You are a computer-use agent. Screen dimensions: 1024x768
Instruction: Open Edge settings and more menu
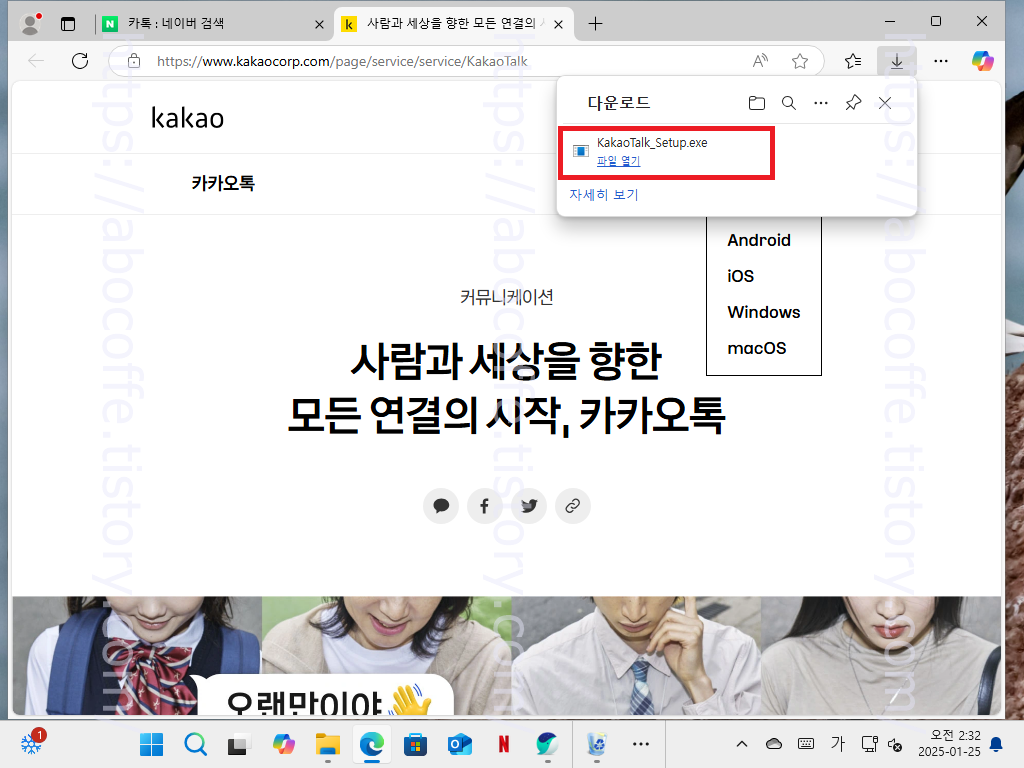(x=941, y=61)
